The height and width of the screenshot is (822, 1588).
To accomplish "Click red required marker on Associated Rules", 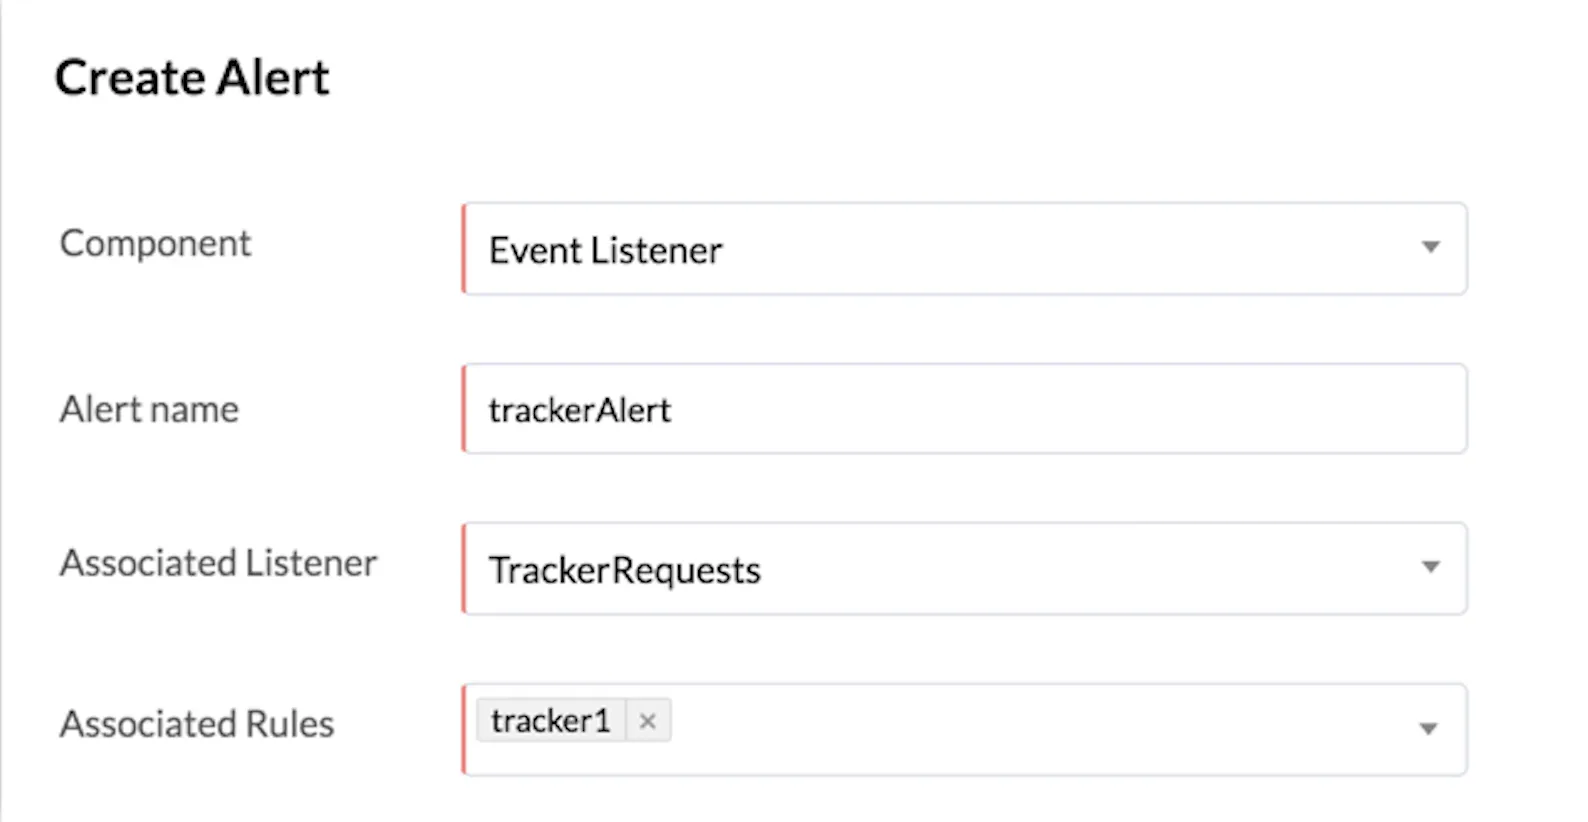I will tap(463, 729).
